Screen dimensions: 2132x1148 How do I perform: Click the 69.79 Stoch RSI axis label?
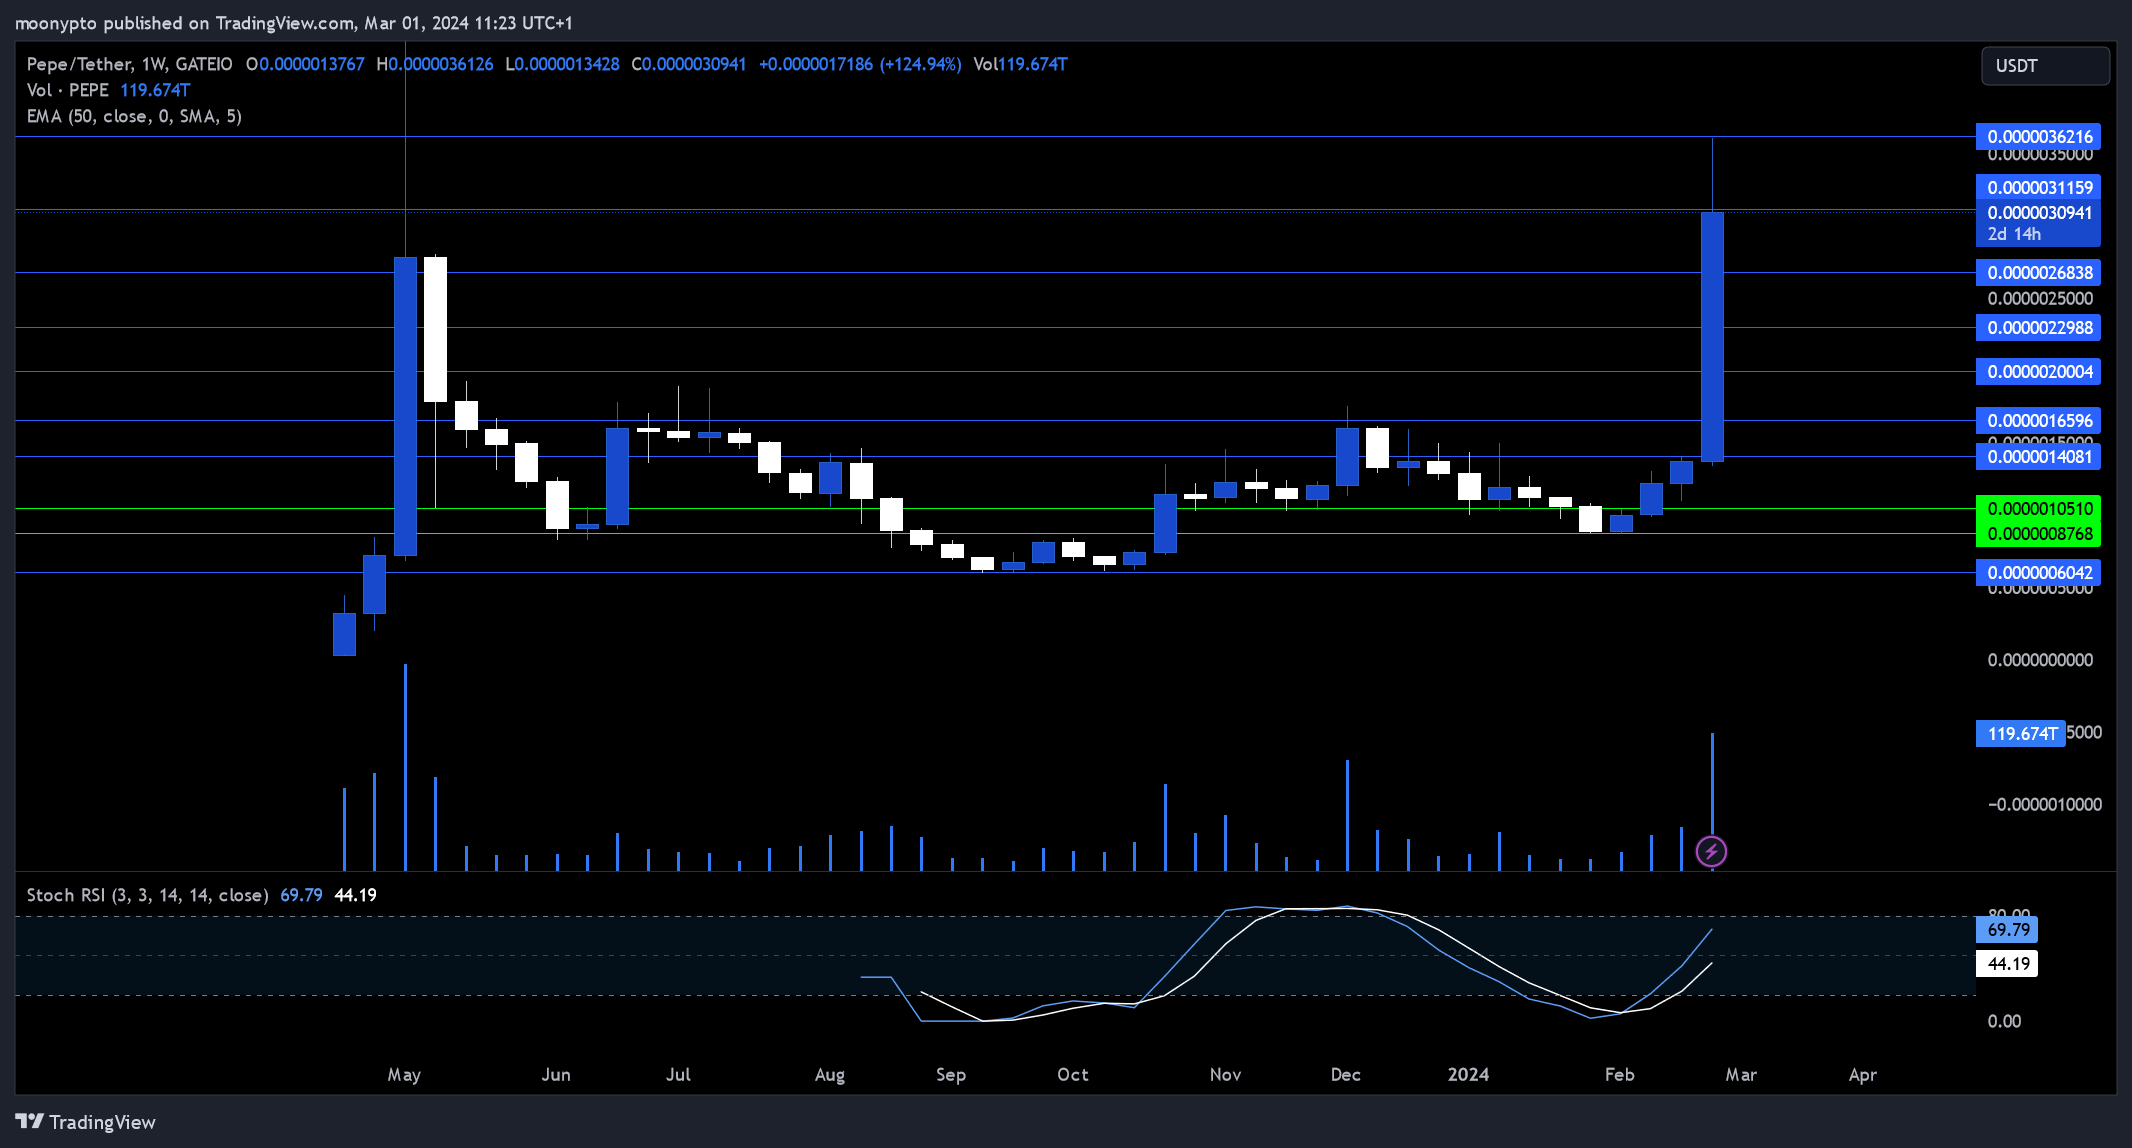coord(2007,930)
